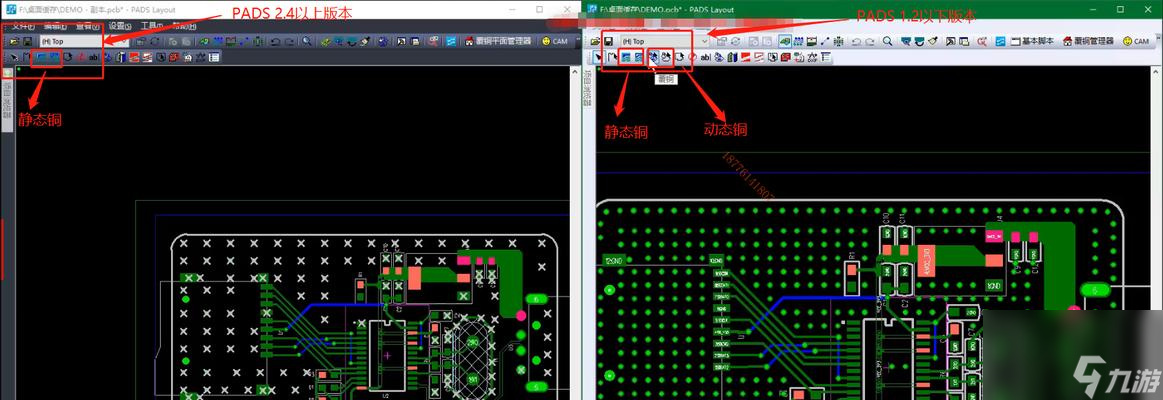This screenshot has width=1163, height=400.
Task: Toggle BGA toolbar icon in left window
Action: click(x=257, y=42)
